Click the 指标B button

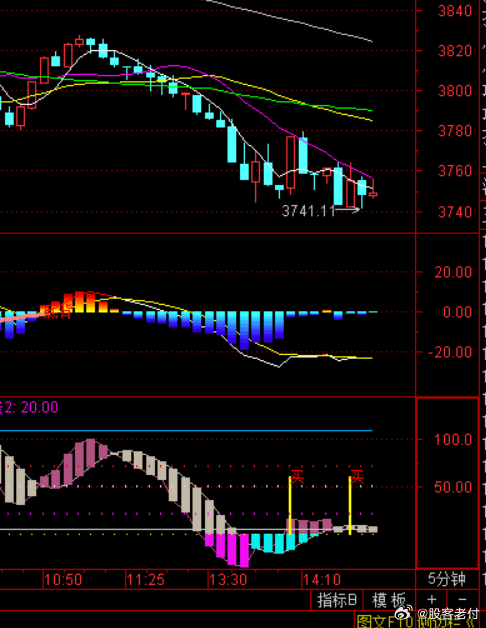tap(337, 600)
